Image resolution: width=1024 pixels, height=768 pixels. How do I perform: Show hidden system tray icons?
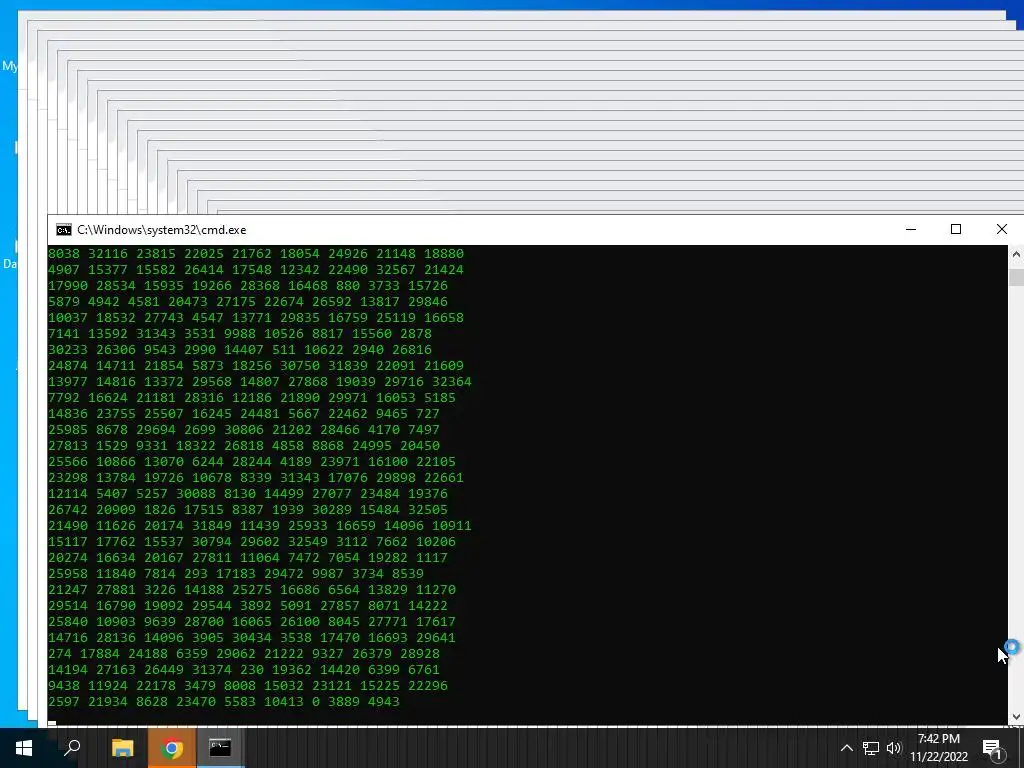point(846,748)
